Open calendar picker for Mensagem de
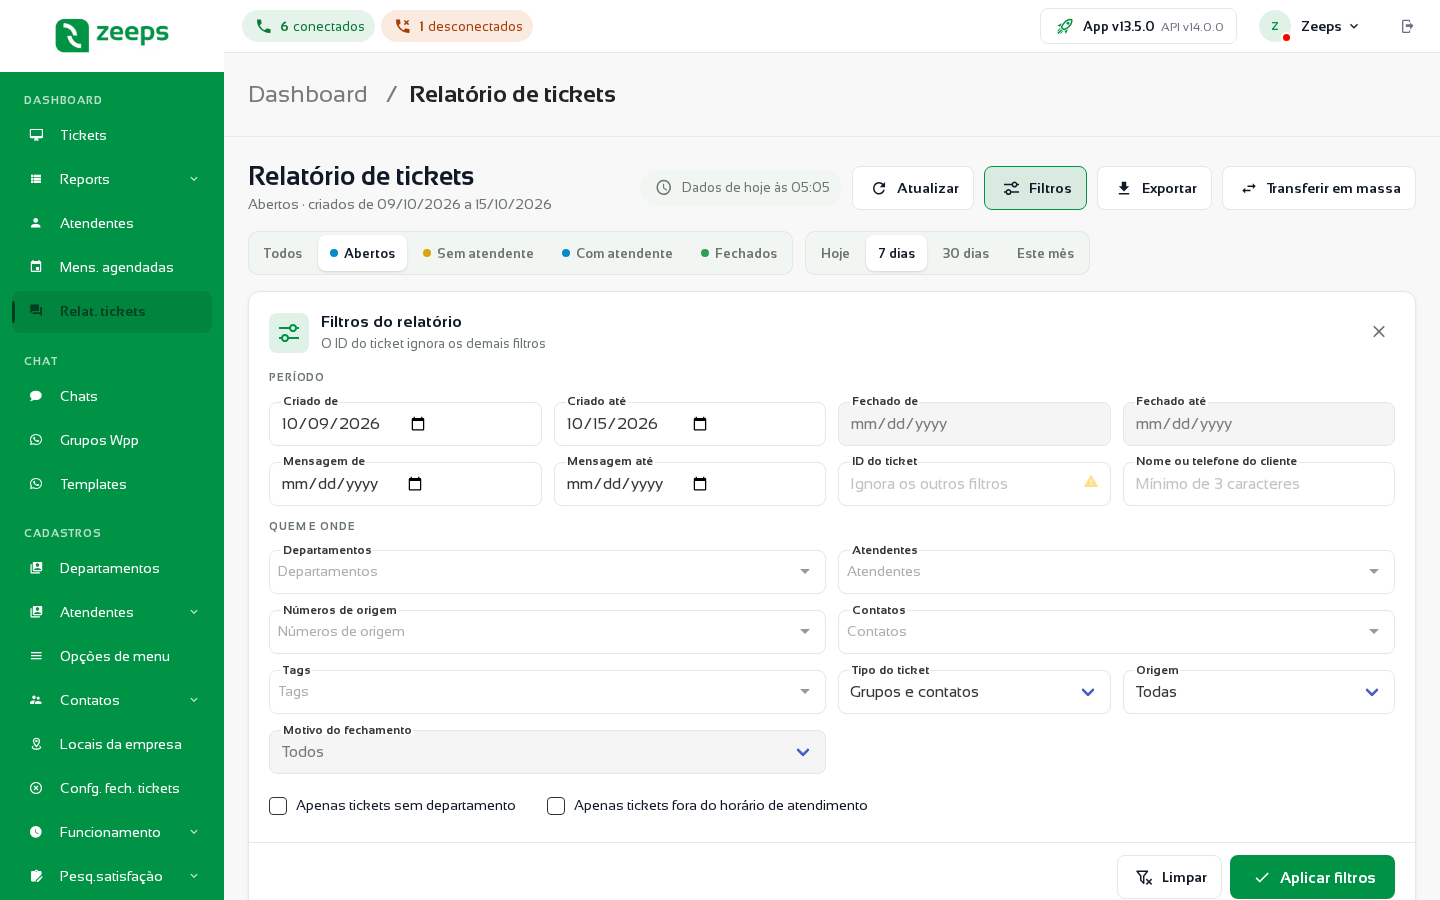Screen dimensions: 1440x900 point(415,484)
